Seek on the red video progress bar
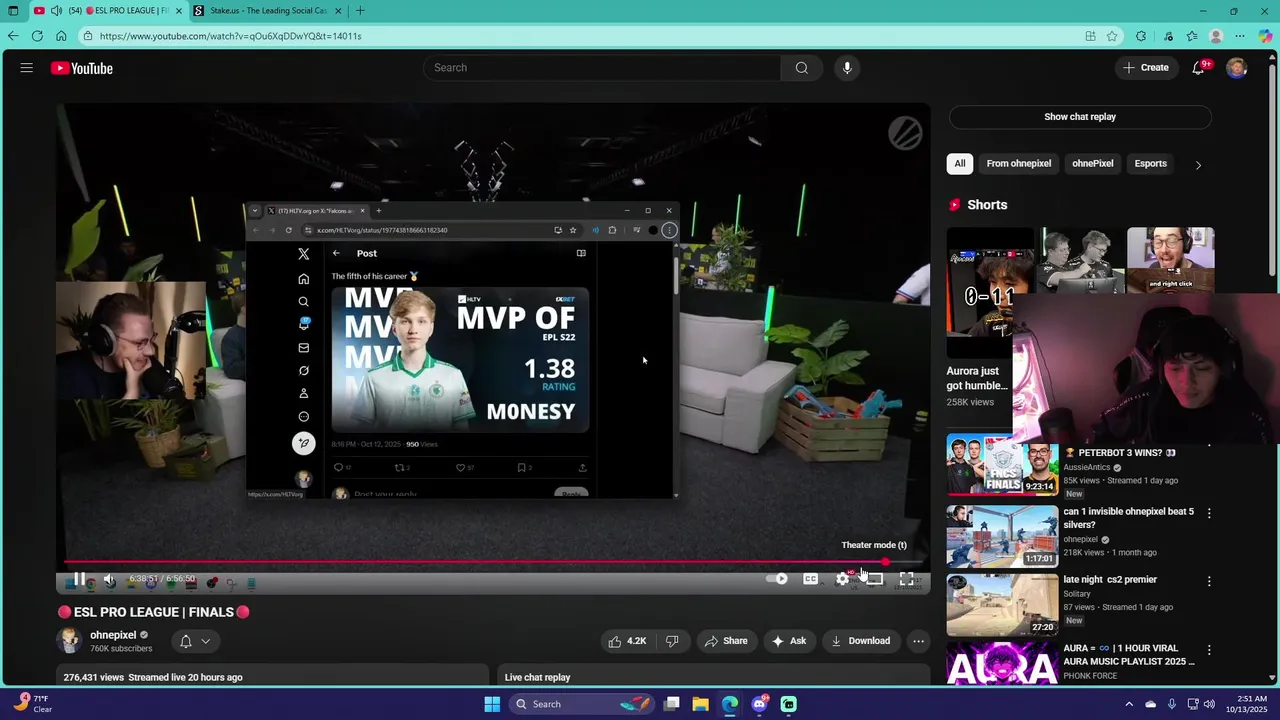1280x720 pixels. [492, 562]
